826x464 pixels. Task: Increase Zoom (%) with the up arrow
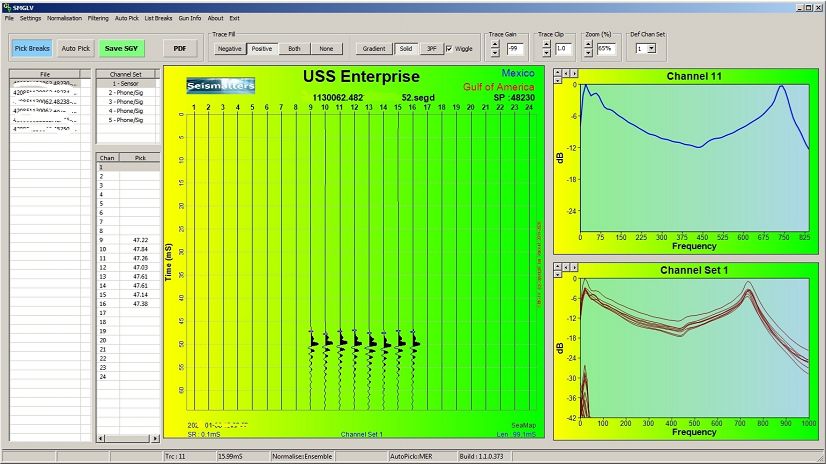(x=588, y=44)
